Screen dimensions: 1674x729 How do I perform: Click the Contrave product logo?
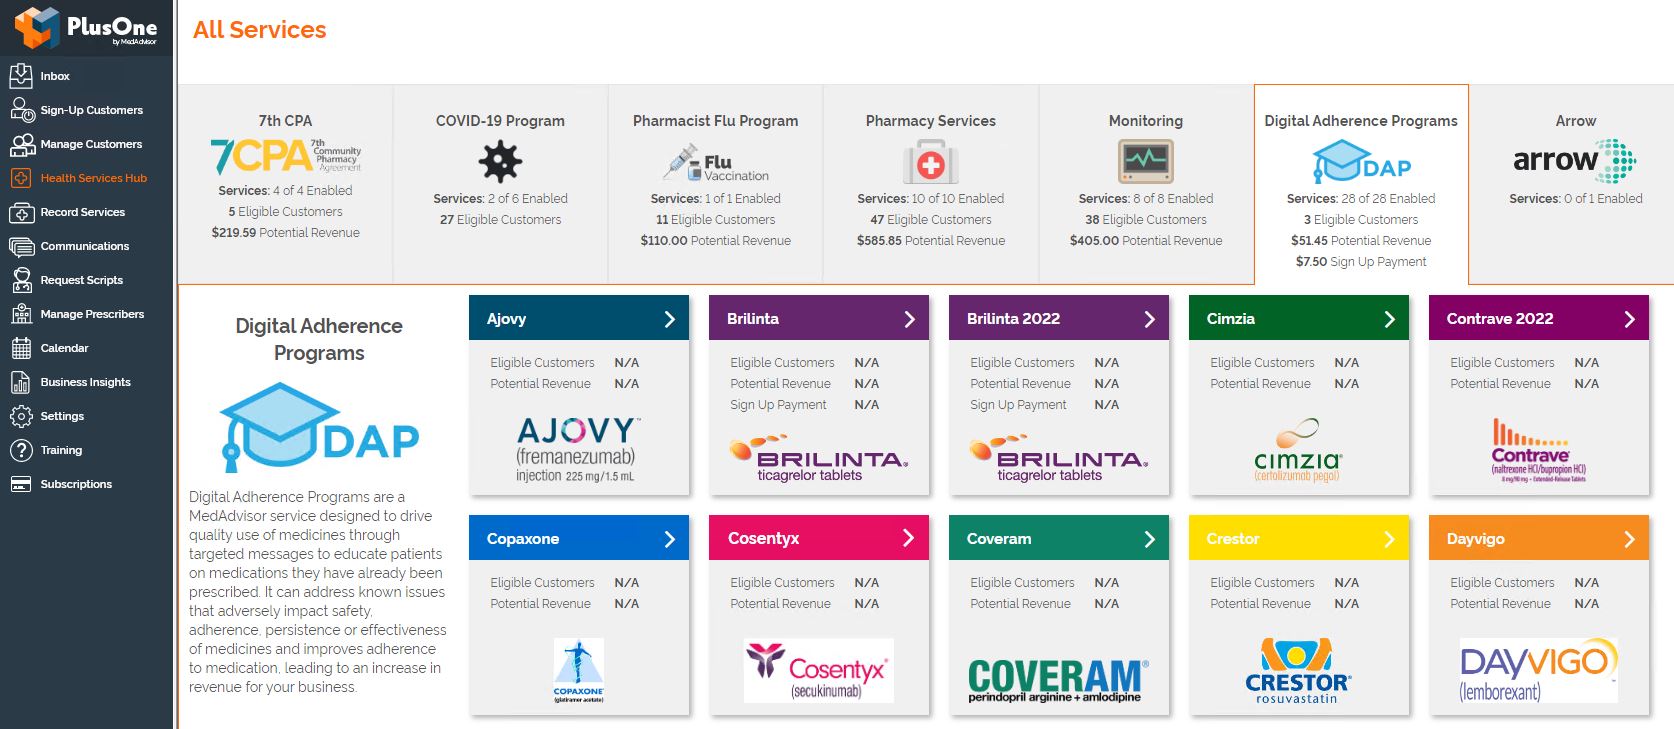pos(1538,451)
